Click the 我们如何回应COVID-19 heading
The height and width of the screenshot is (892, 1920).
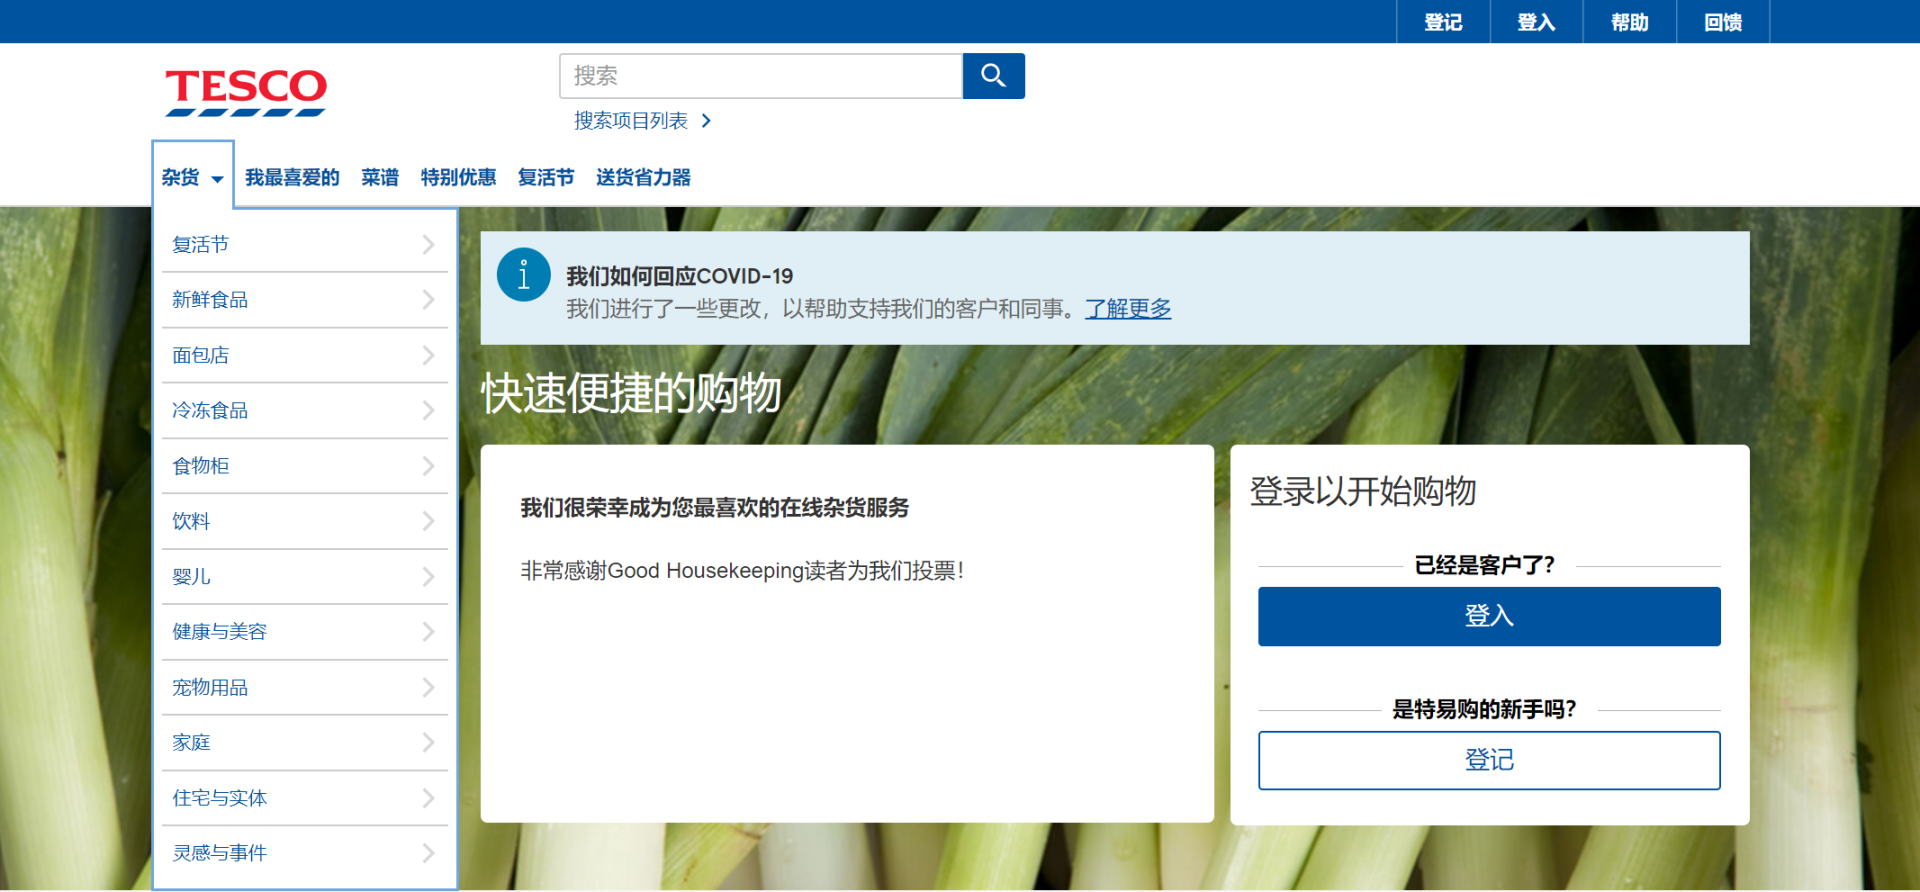680,276
